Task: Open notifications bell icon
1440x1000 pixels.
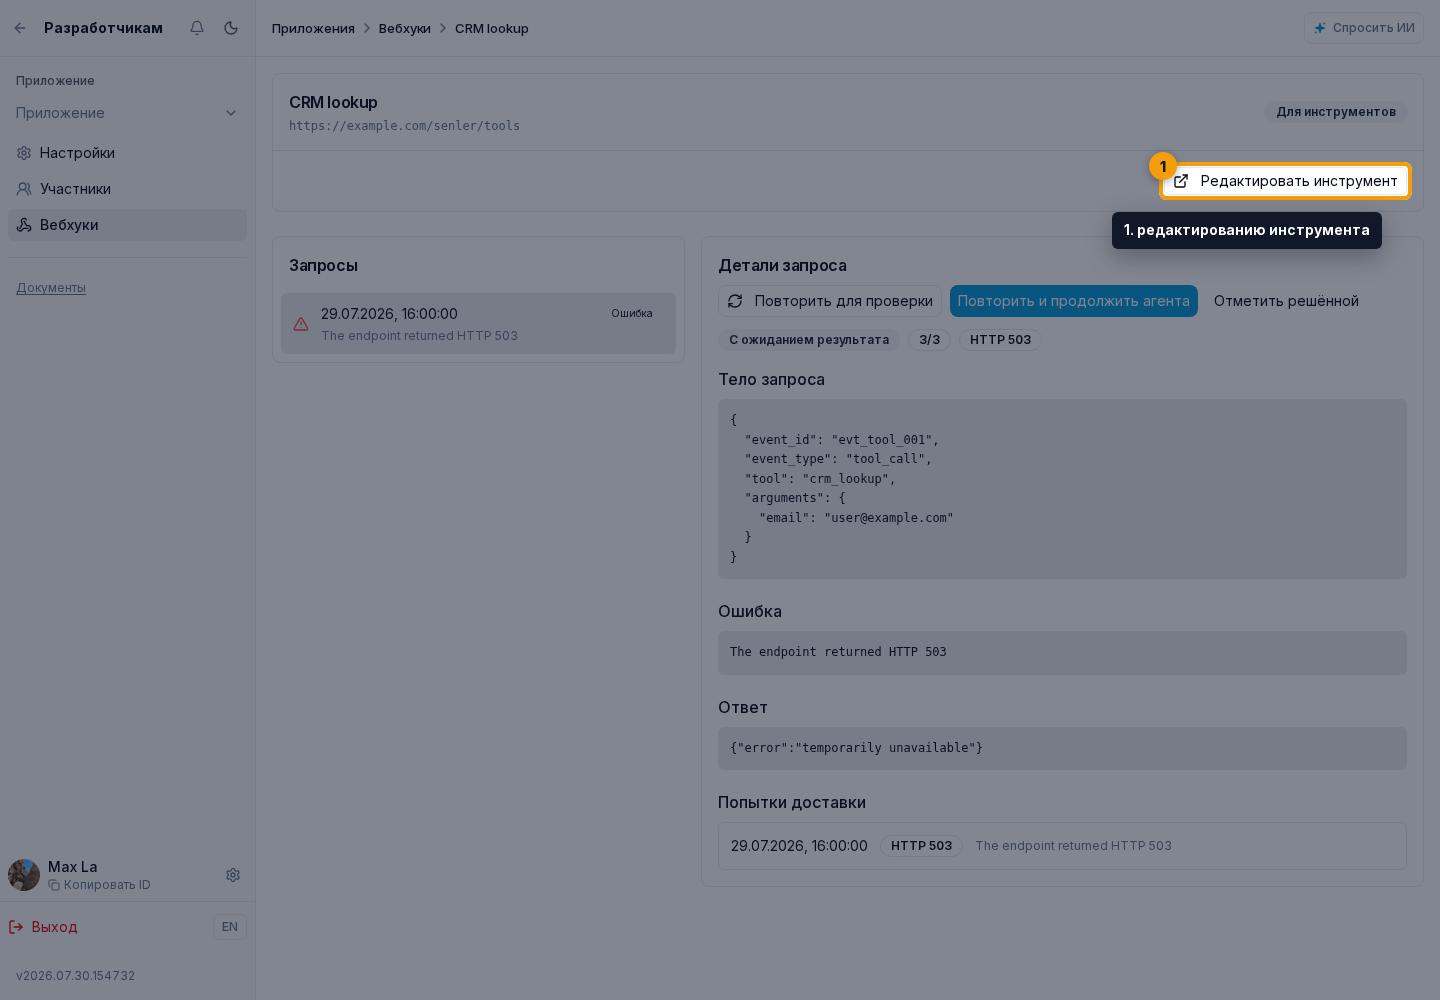Action: [x=197, y=28]
